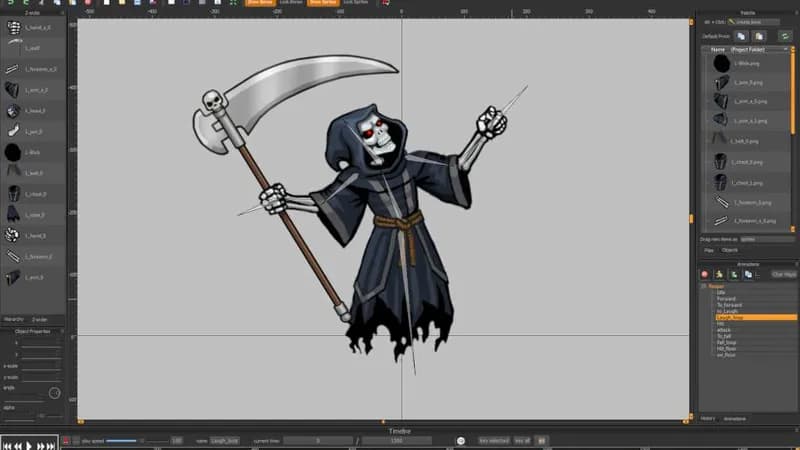Select the Fall_loop animation

coord(726,342)
